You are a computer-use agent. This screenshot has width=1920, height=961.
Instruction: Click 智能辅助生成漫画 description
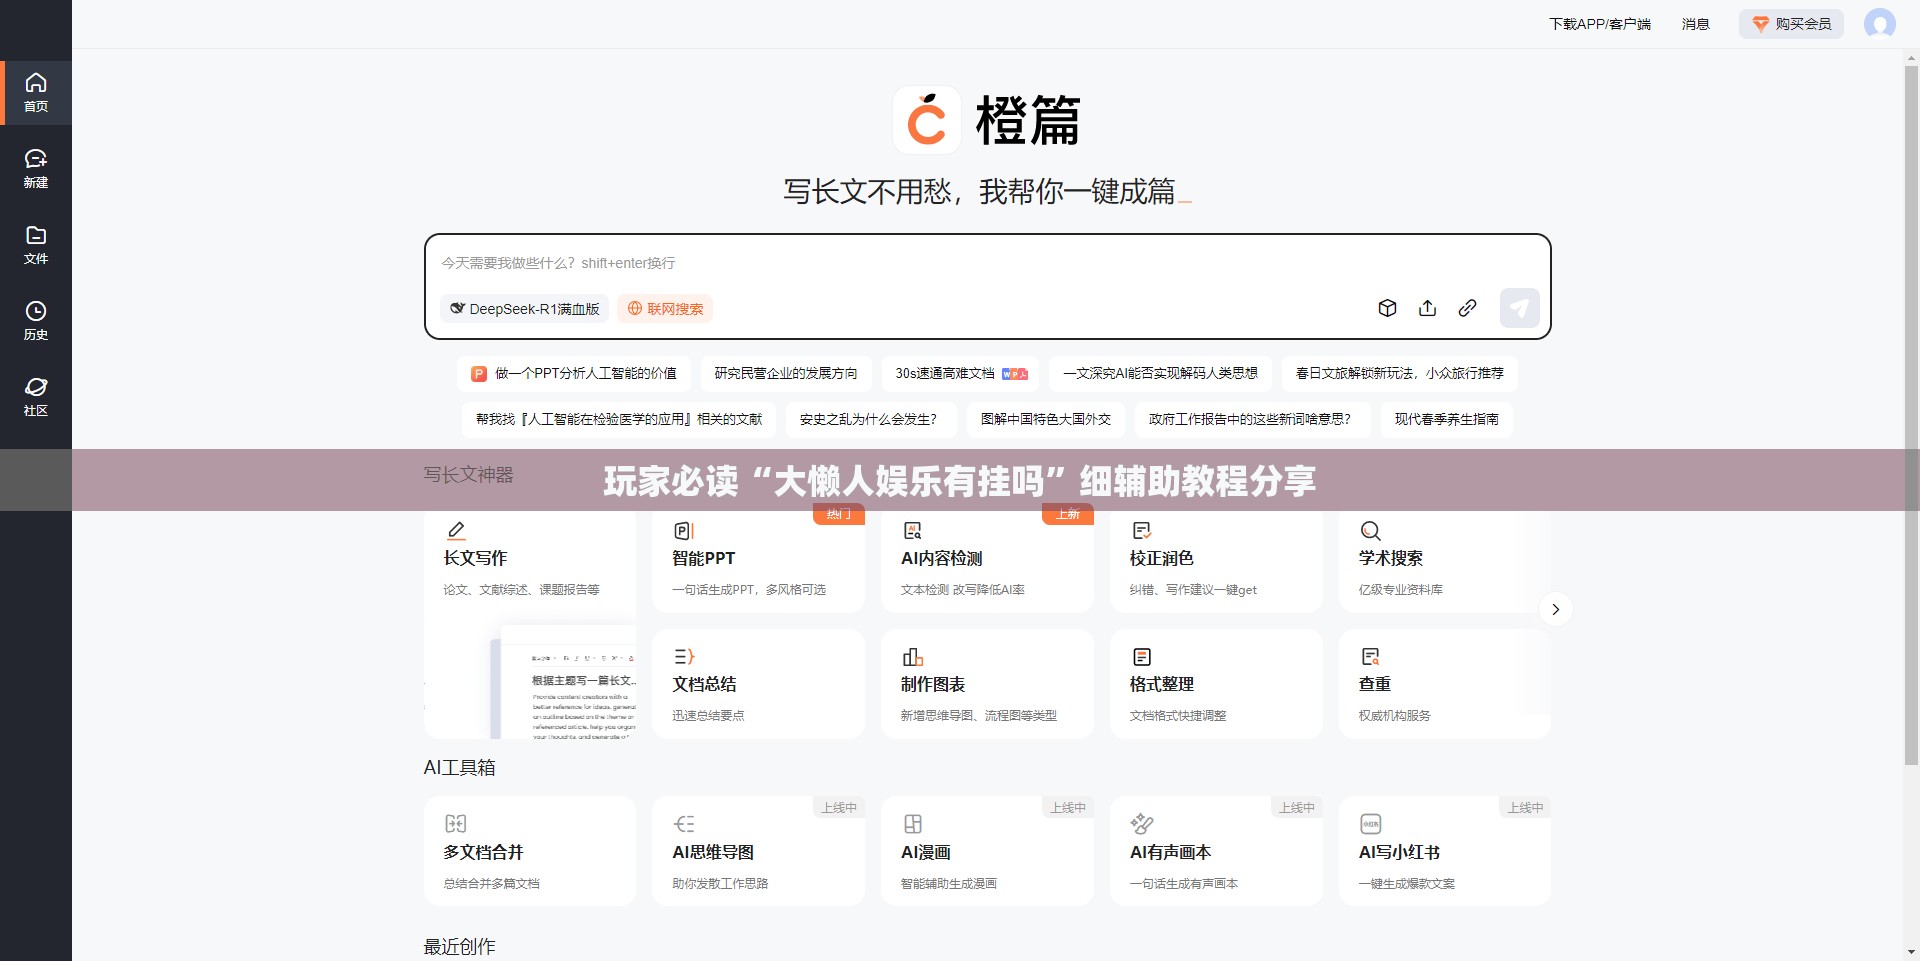click(948, 884)
